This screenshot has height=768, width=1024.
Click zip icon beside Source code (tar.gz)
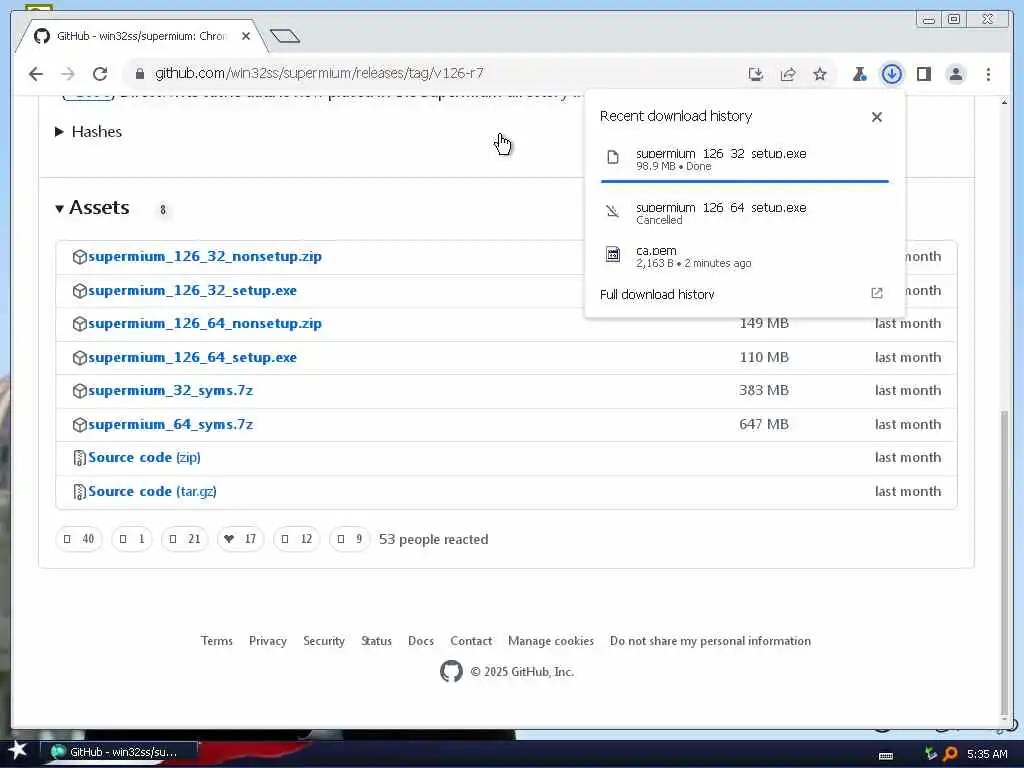[x=80, y=492]
